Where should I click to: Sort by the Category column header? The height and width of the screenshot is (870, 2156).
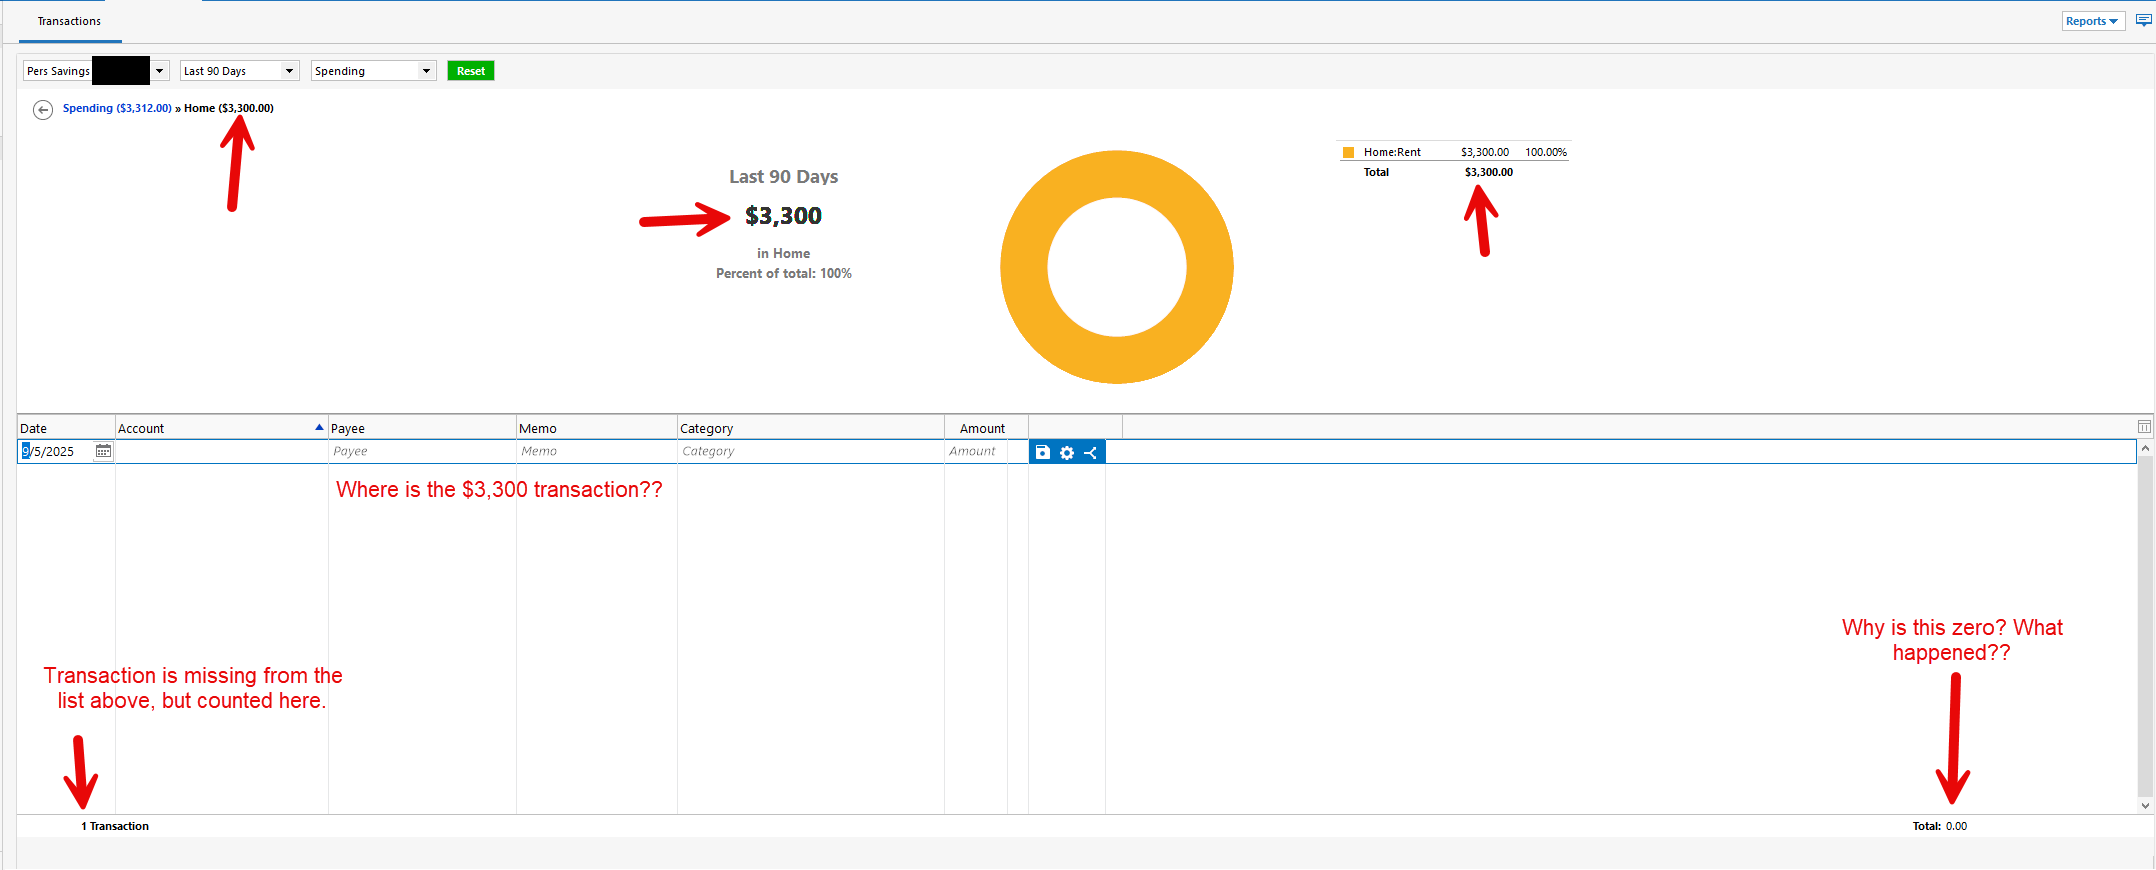(810, 428)
